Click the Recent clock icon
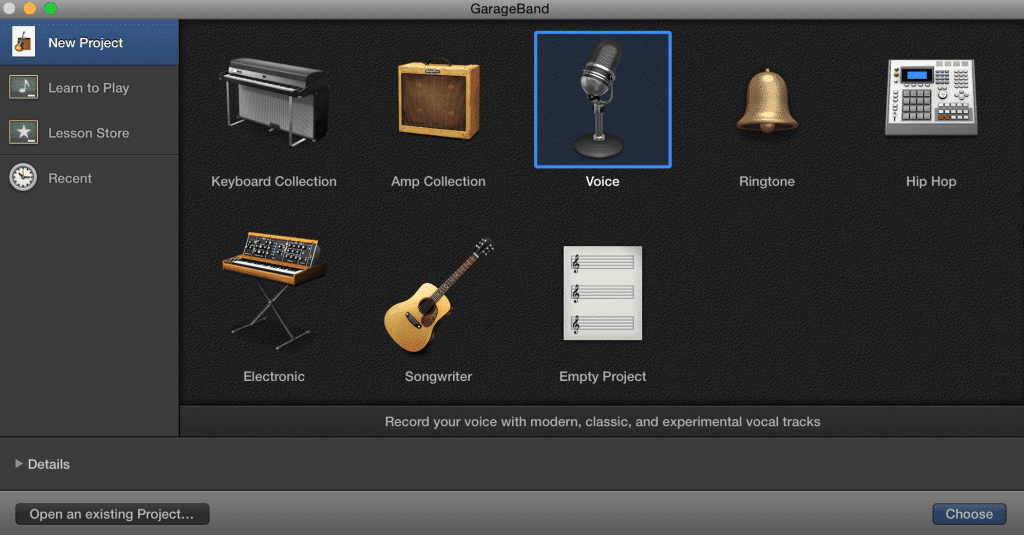Image resolution: width=1024 pixels, height=535 pixels. coord(24,178)
